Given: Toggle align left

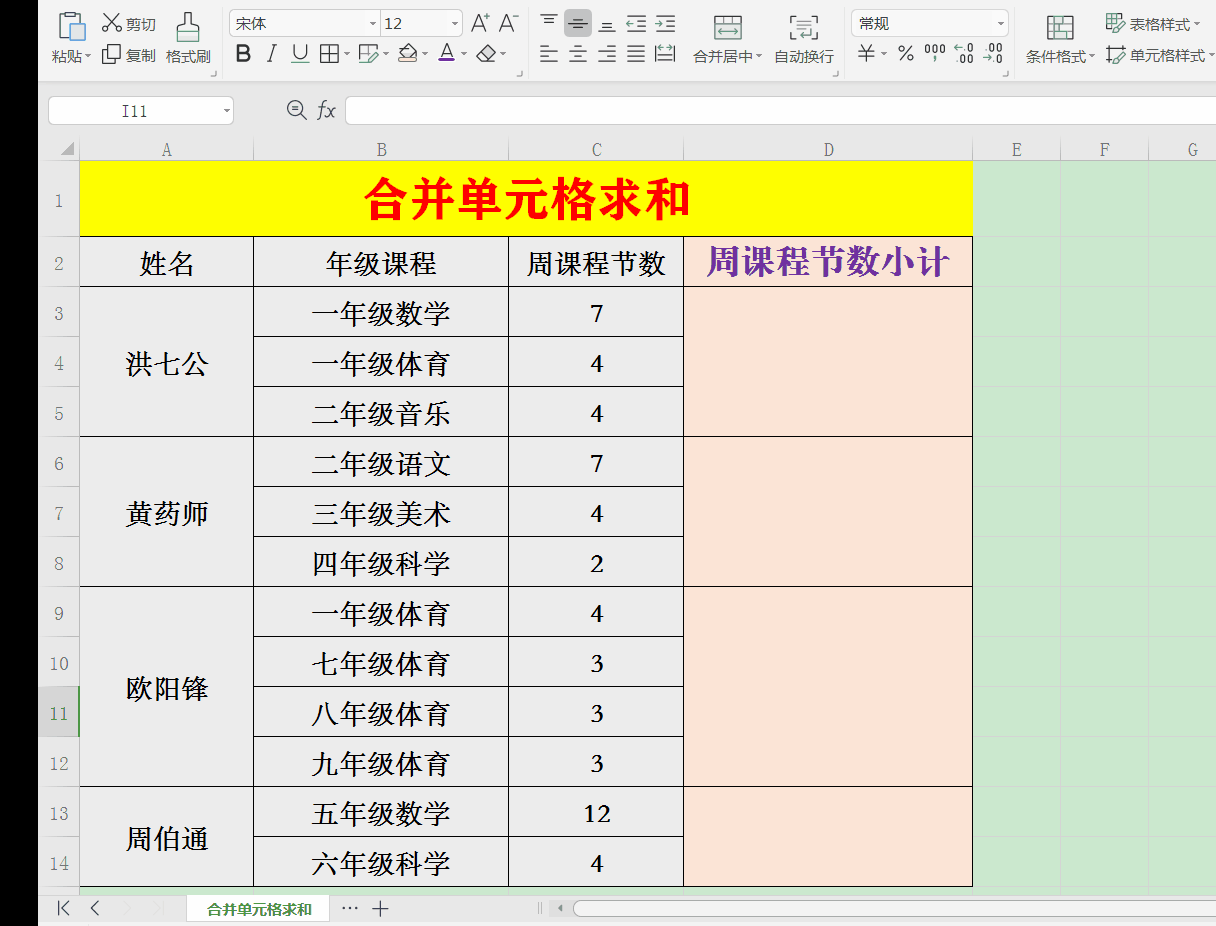Looking at the screenshot, I should 549,54.
